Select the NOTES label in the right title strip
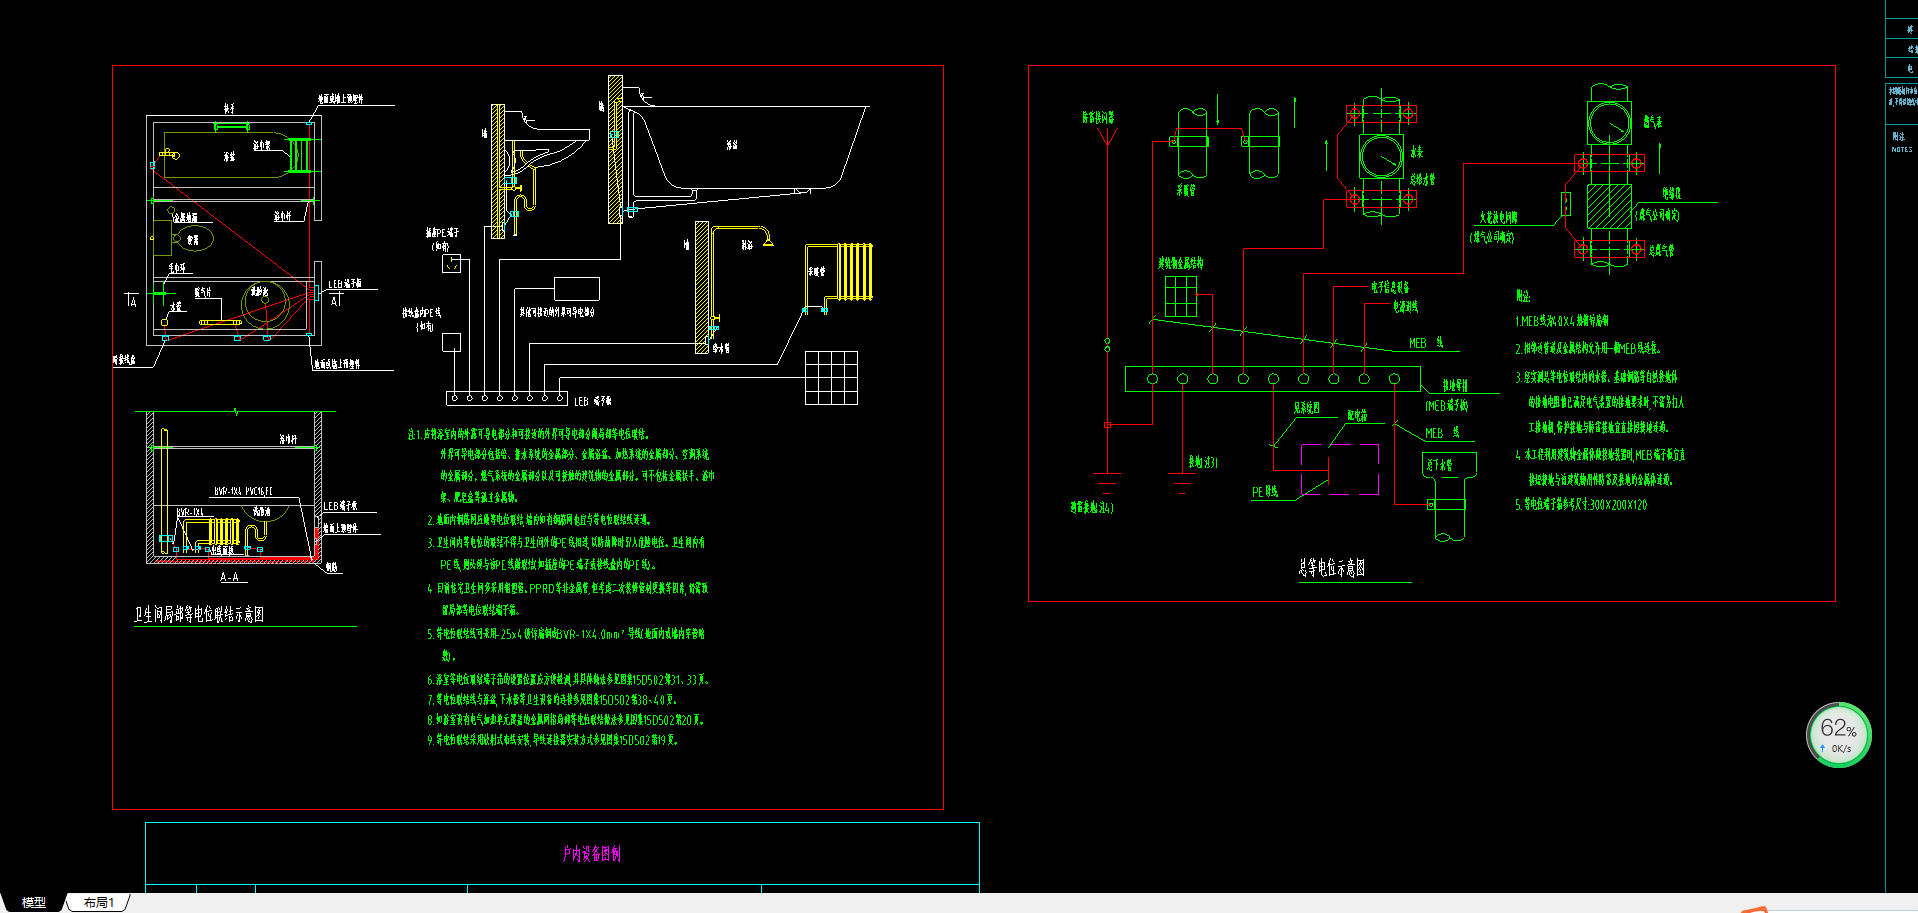 (x=1901, y=150)
